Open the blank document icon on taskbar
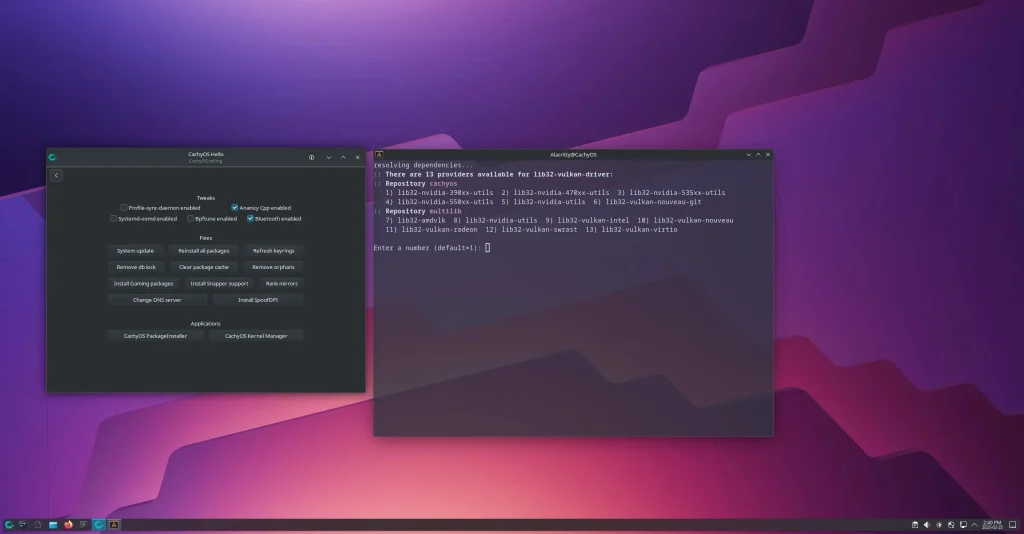 coord(38,524)
